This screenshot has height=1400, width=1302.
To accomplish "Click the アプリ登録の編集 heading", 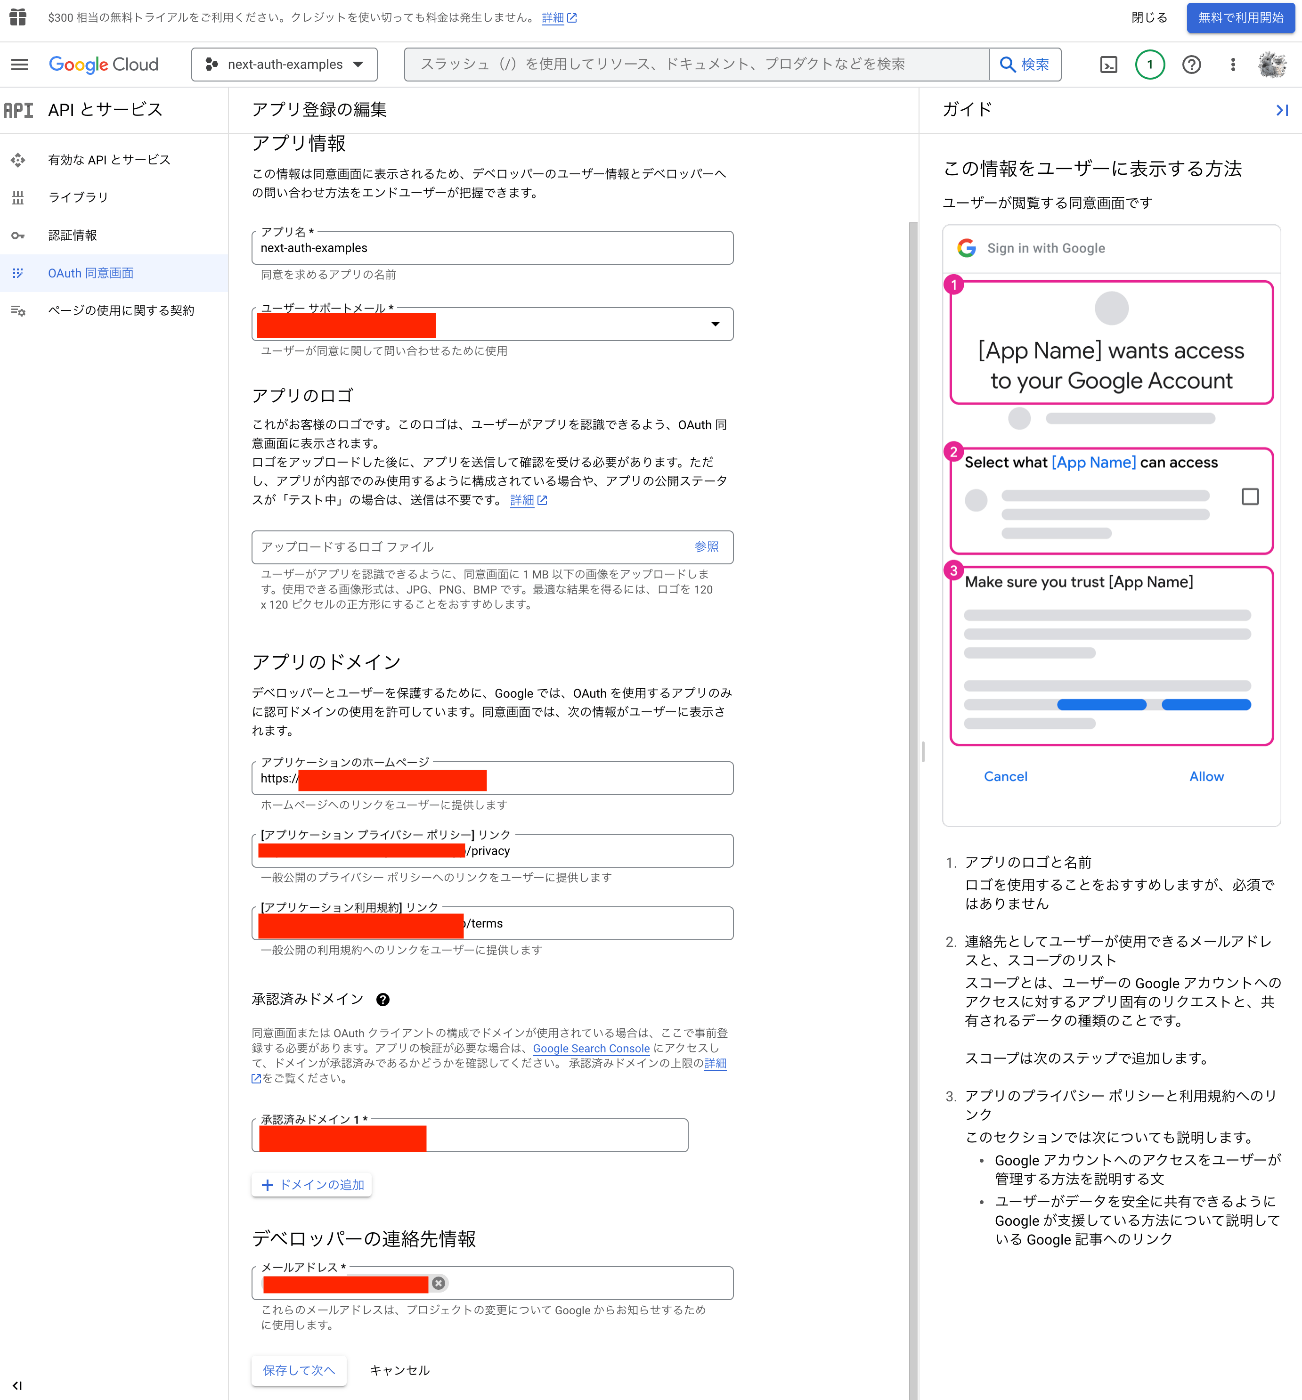I will coord(319,110).
